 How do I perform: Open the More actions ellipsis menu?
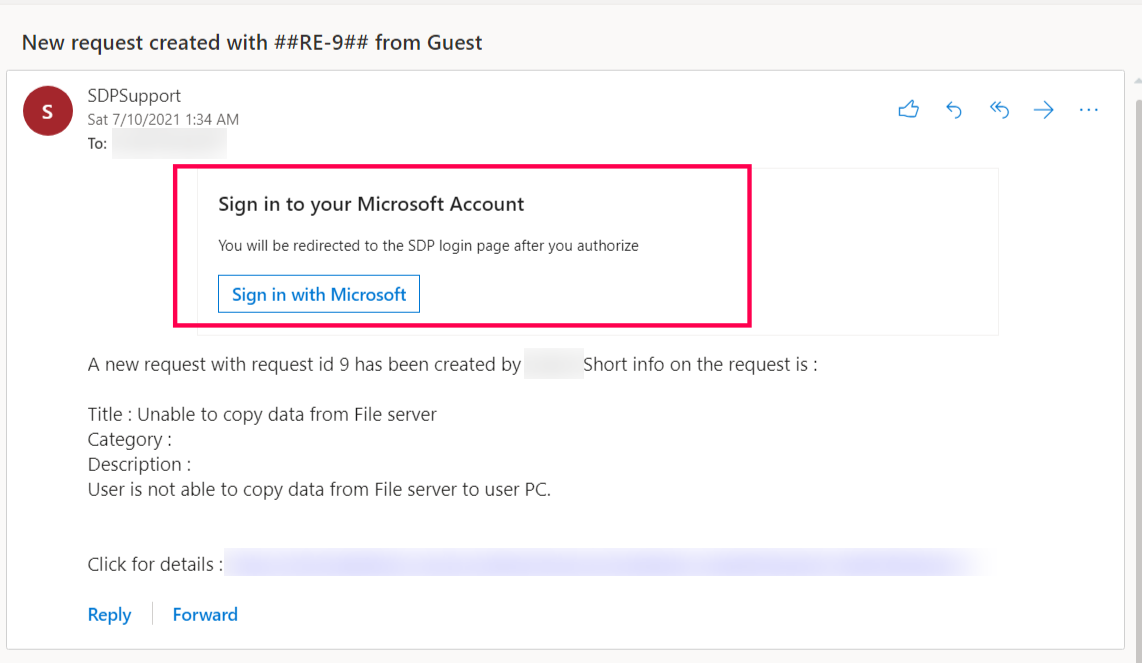[x=1089, y=110]
